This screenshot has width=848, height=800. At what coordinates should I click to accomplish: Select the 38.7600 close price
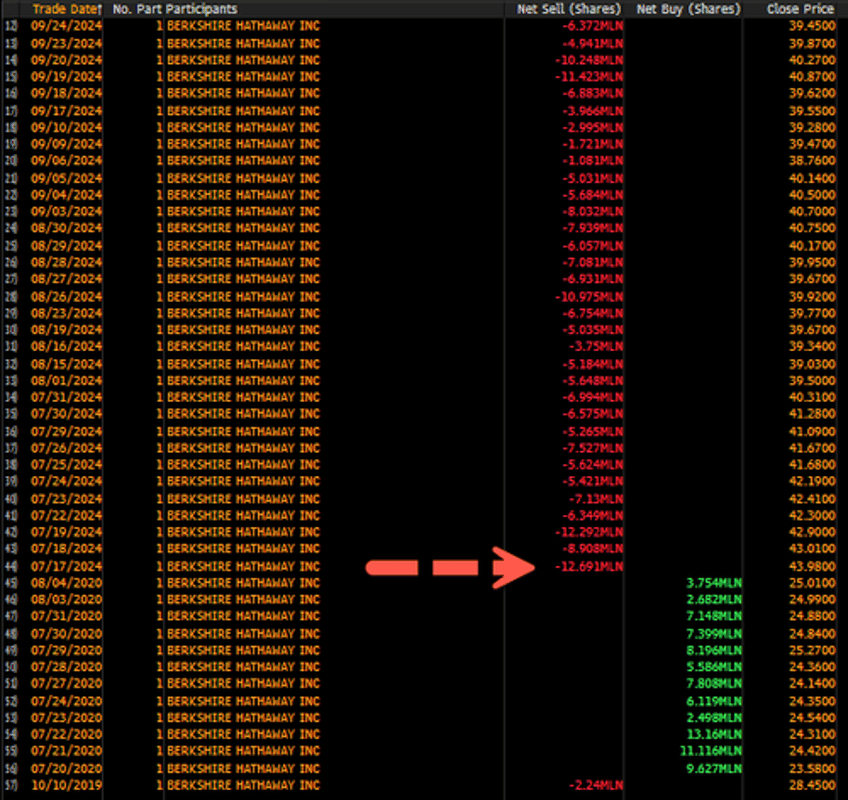tap(812, 161)
